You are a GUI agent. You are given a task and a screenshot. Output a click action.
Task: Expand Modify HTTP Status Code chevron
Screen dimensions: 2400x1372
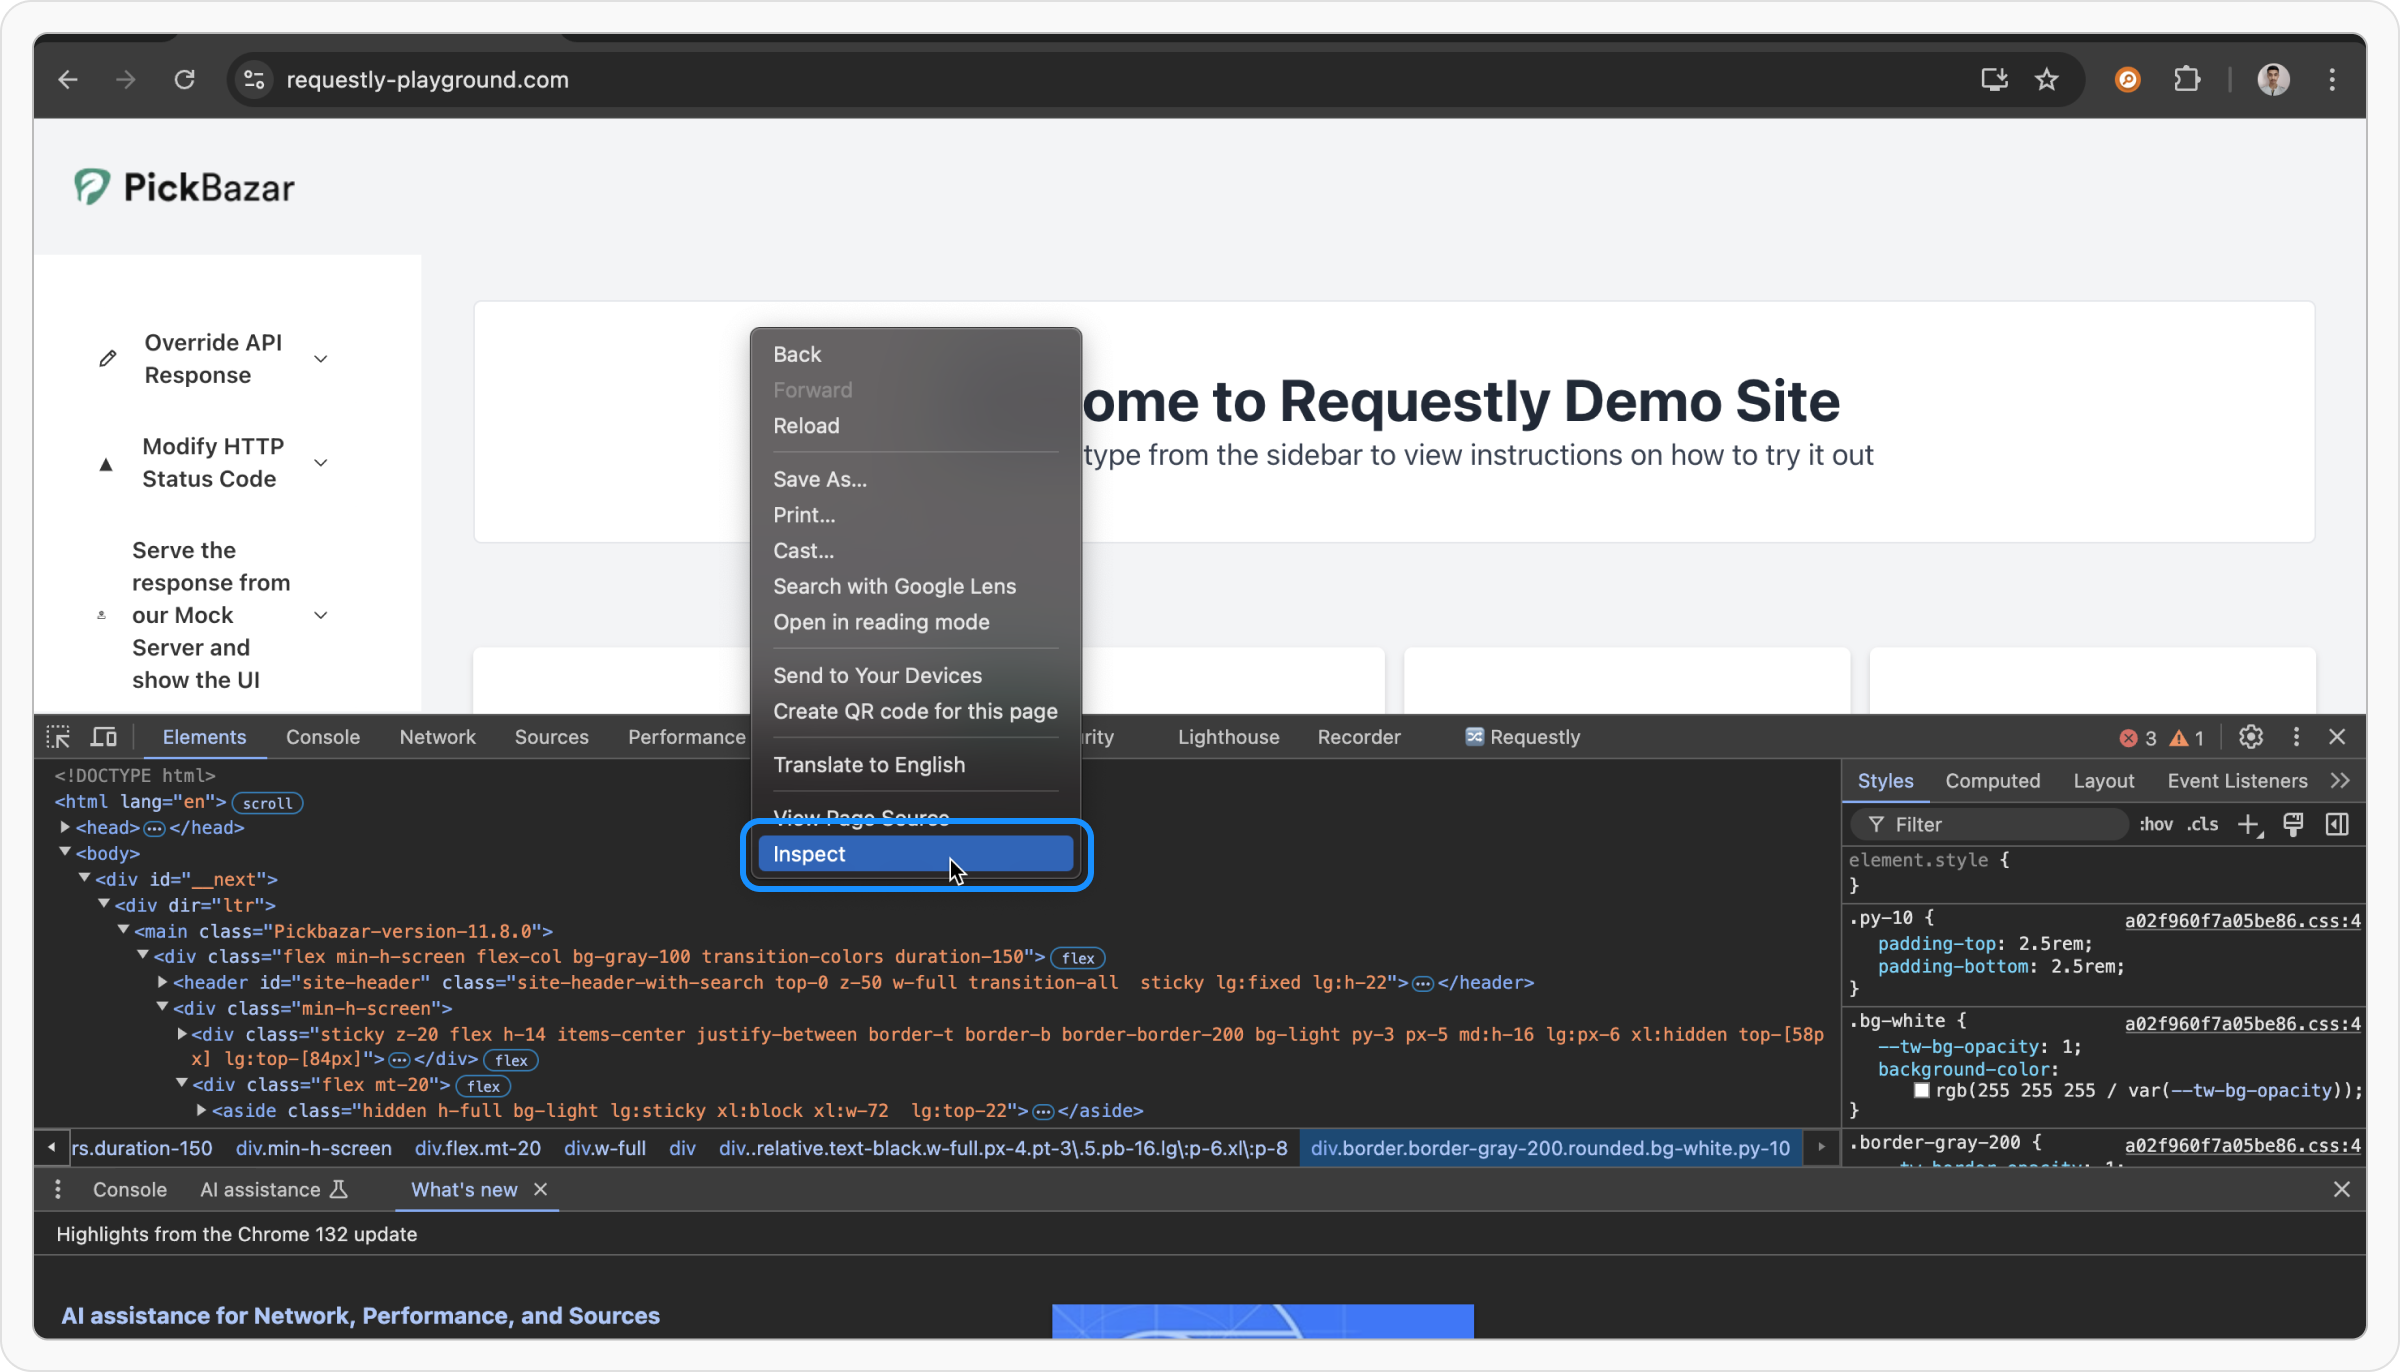[x=321, y=463]
